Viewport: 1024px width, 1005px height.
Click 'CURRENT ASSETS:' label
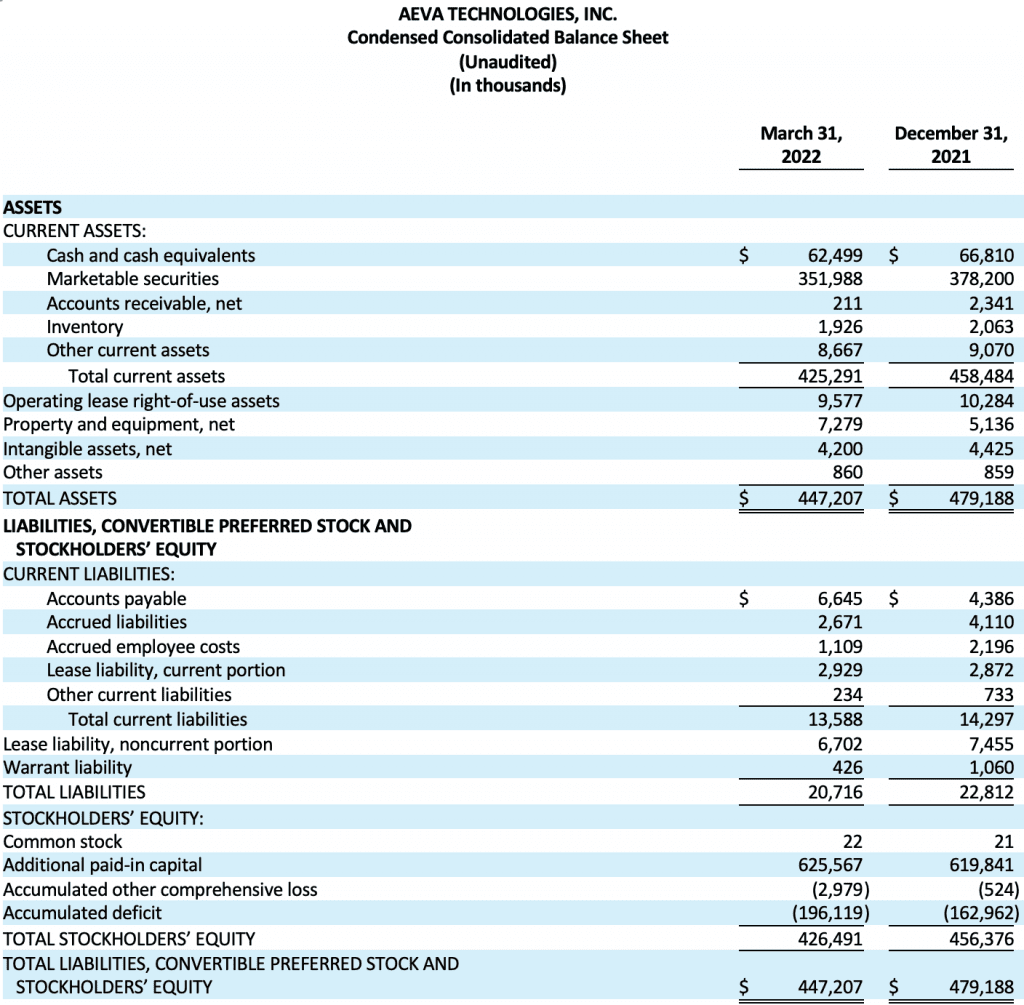click(x=74, y=231)
